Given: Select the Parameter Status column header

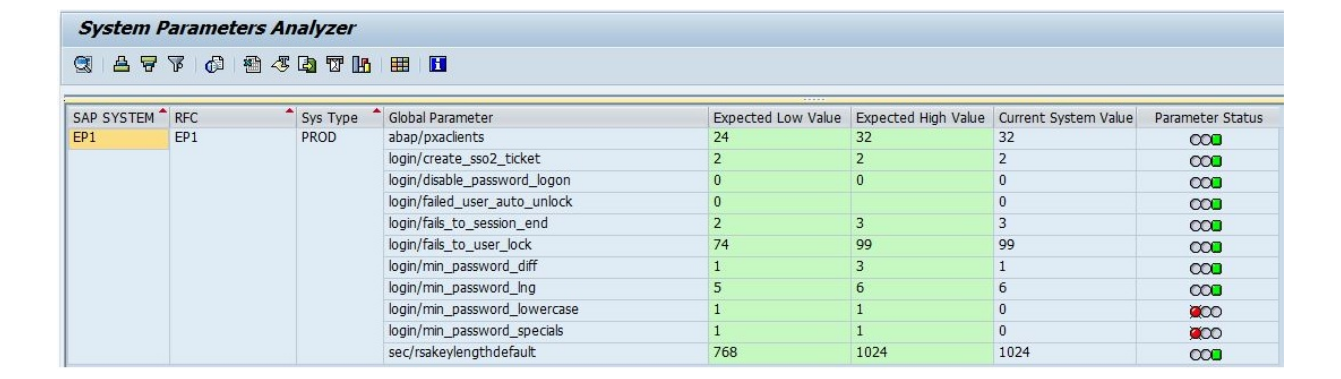Looking at the screenshot, I should pyautogui.click(x=1208, y=118).
